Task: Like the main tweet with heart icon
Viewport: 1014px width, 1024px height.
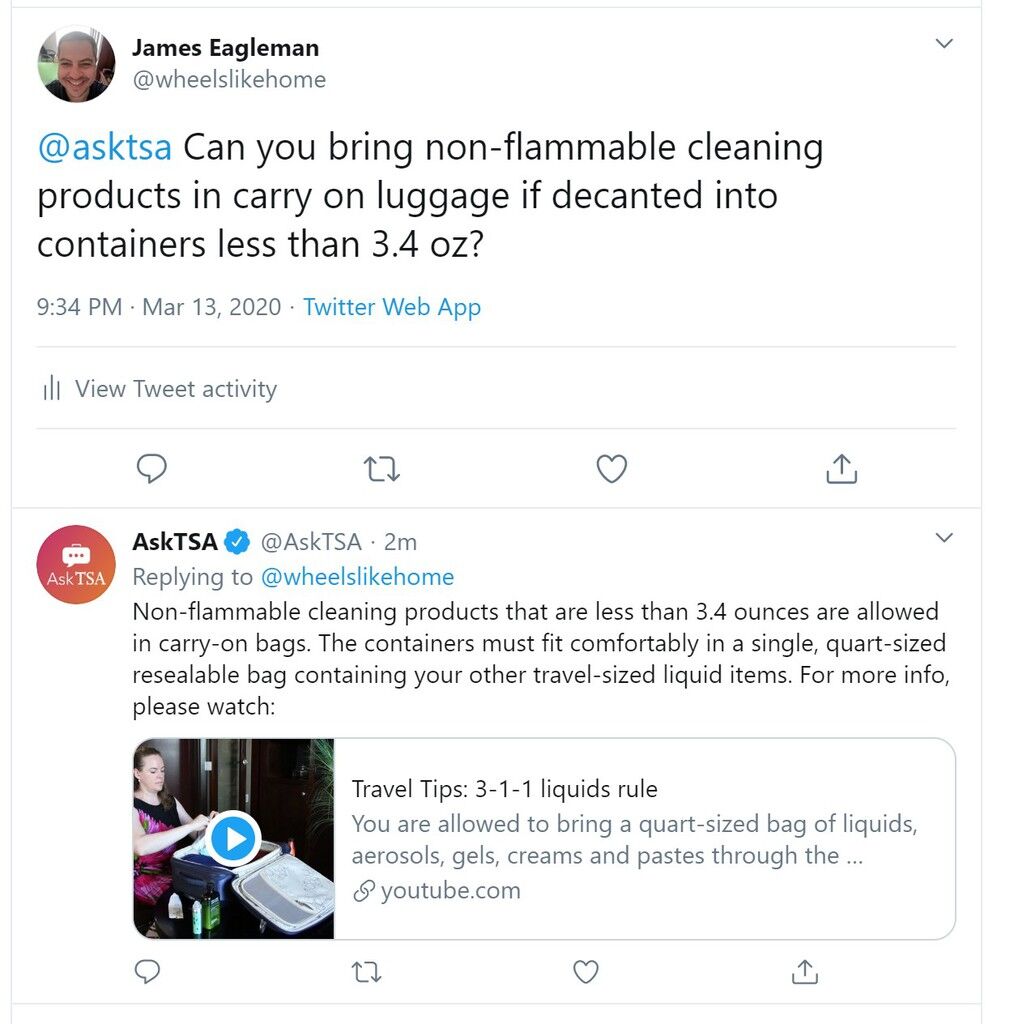Action: click(612, 469)
